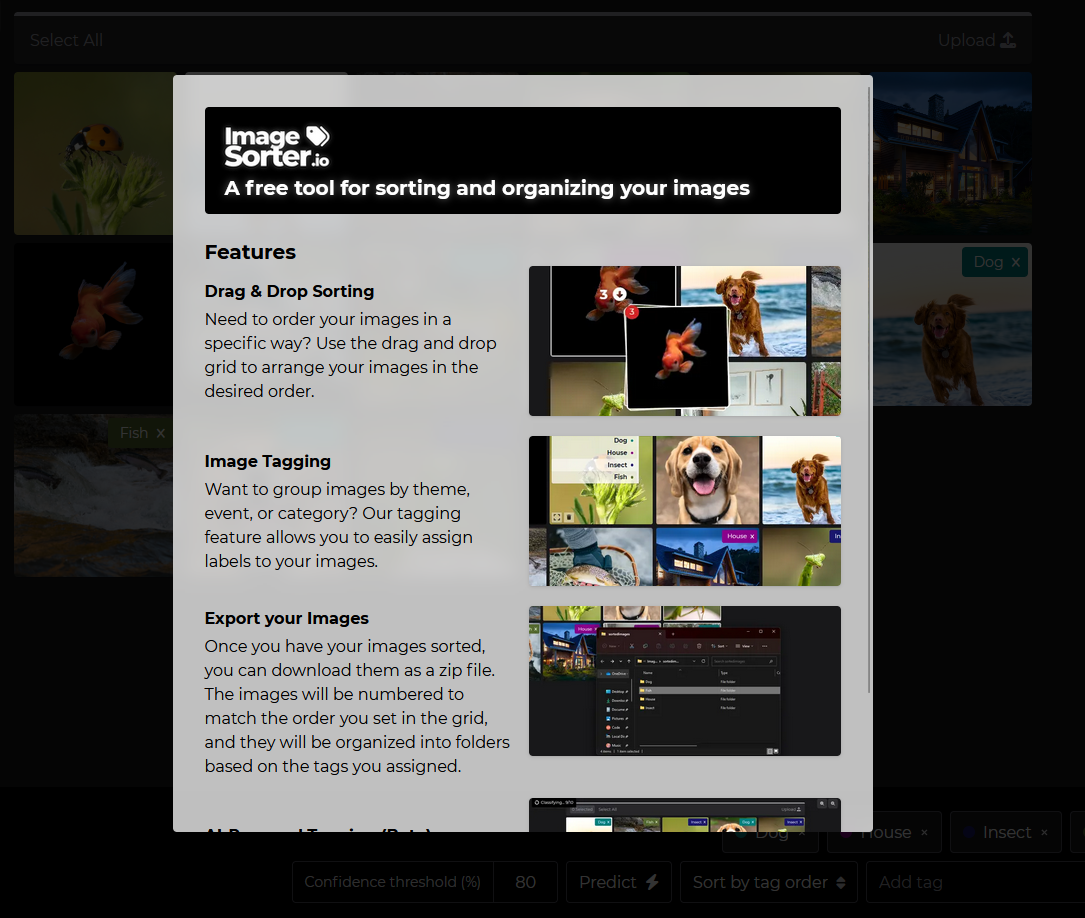Select the house at night thumbnail
The height and width of the screenshot is (918, 1085).
[x=952, y=154]
